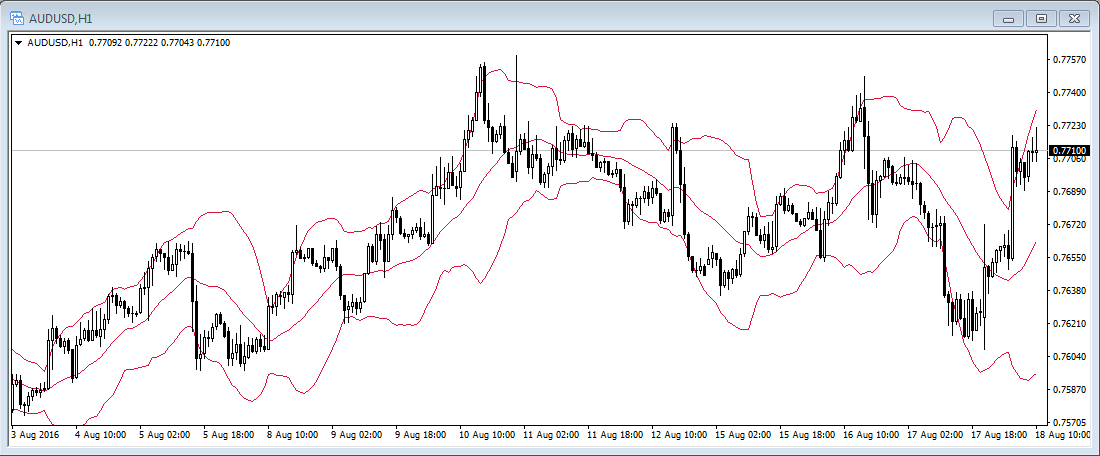Viewport: 1100px width, 456px height.
Task: Click the 16 Aug 10:00 time label
Action: [870, 436]
